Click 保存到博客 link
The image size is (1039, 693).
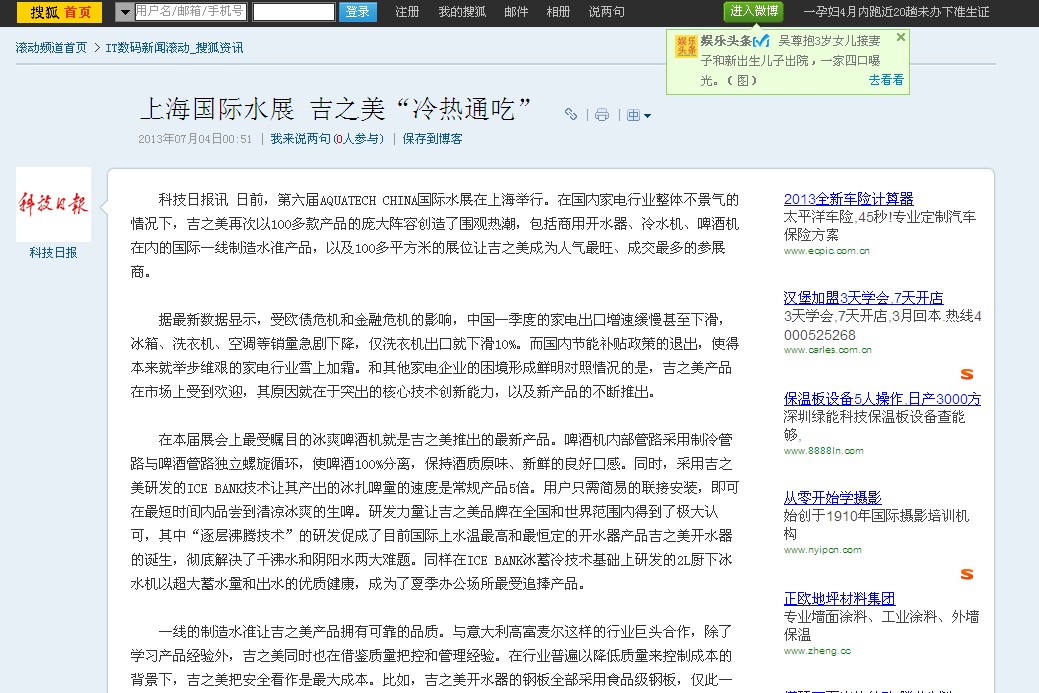(x=432, y=139)
